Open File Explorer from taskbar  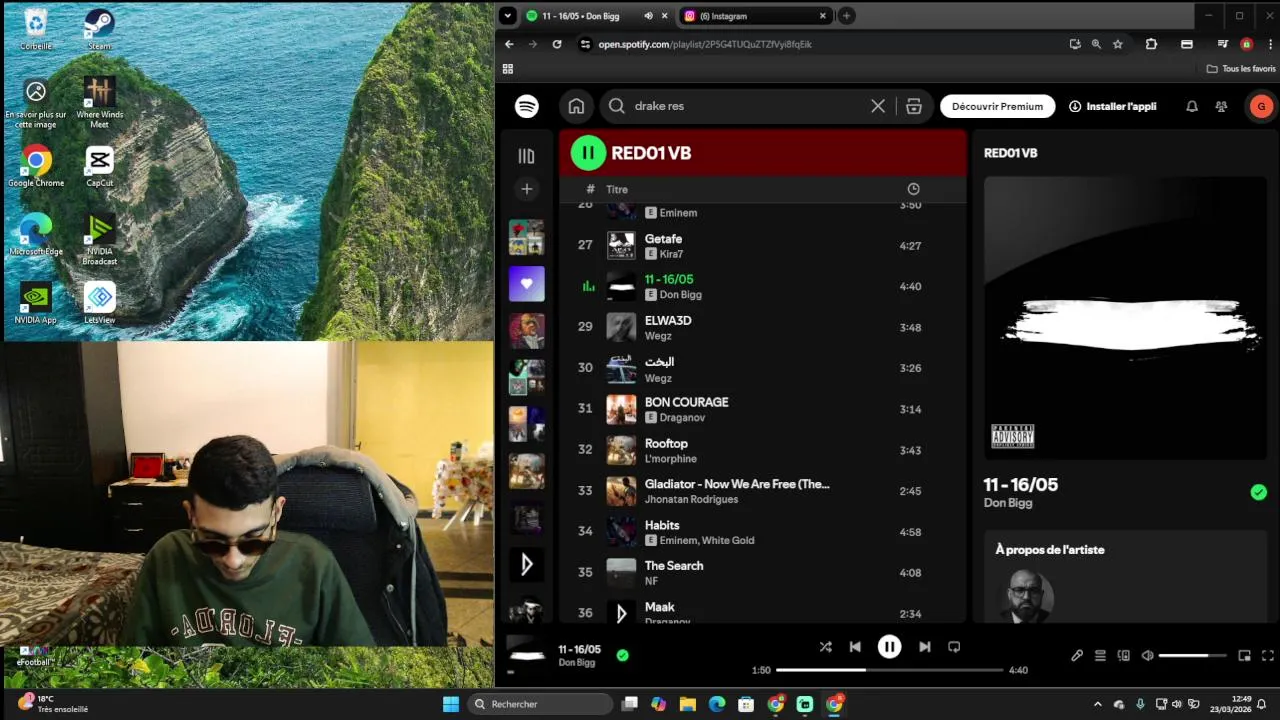pyautogui.click(x=688, y=704)
